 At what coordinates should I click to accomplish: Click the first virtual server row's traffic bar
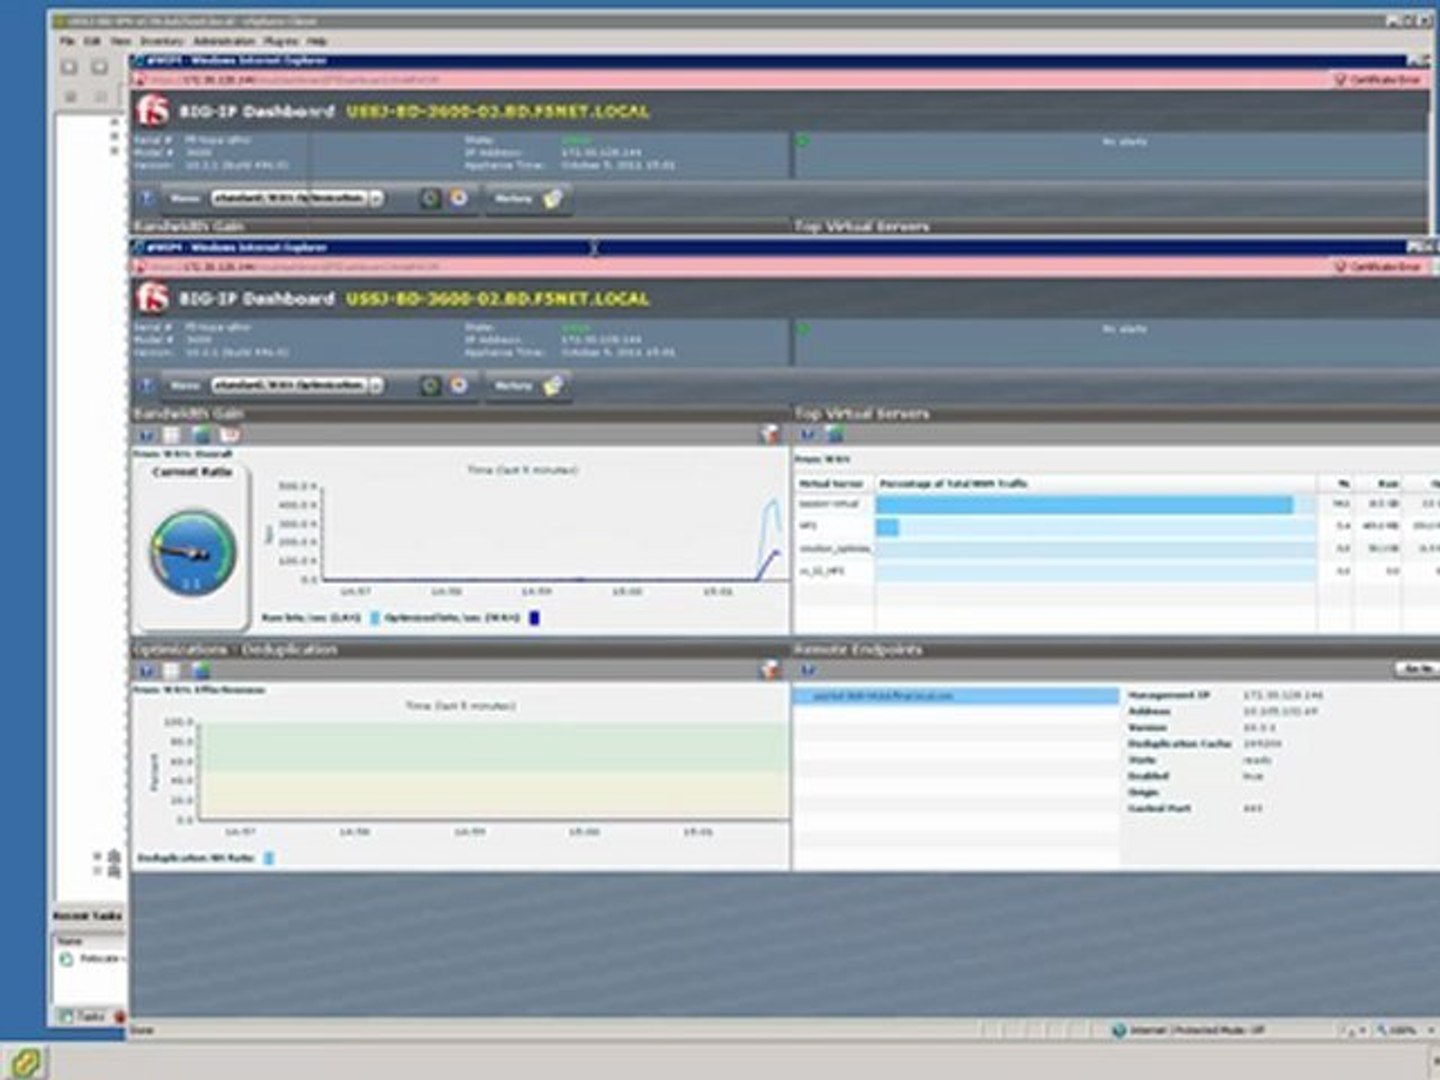[1085, 505]
